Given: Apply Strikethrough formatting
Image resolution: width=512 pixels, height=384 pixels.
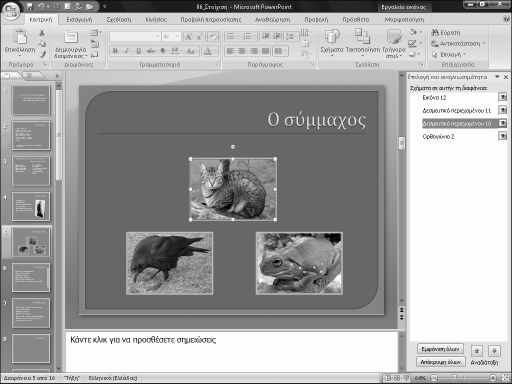Looking at the screenshot, I should 151,51.
